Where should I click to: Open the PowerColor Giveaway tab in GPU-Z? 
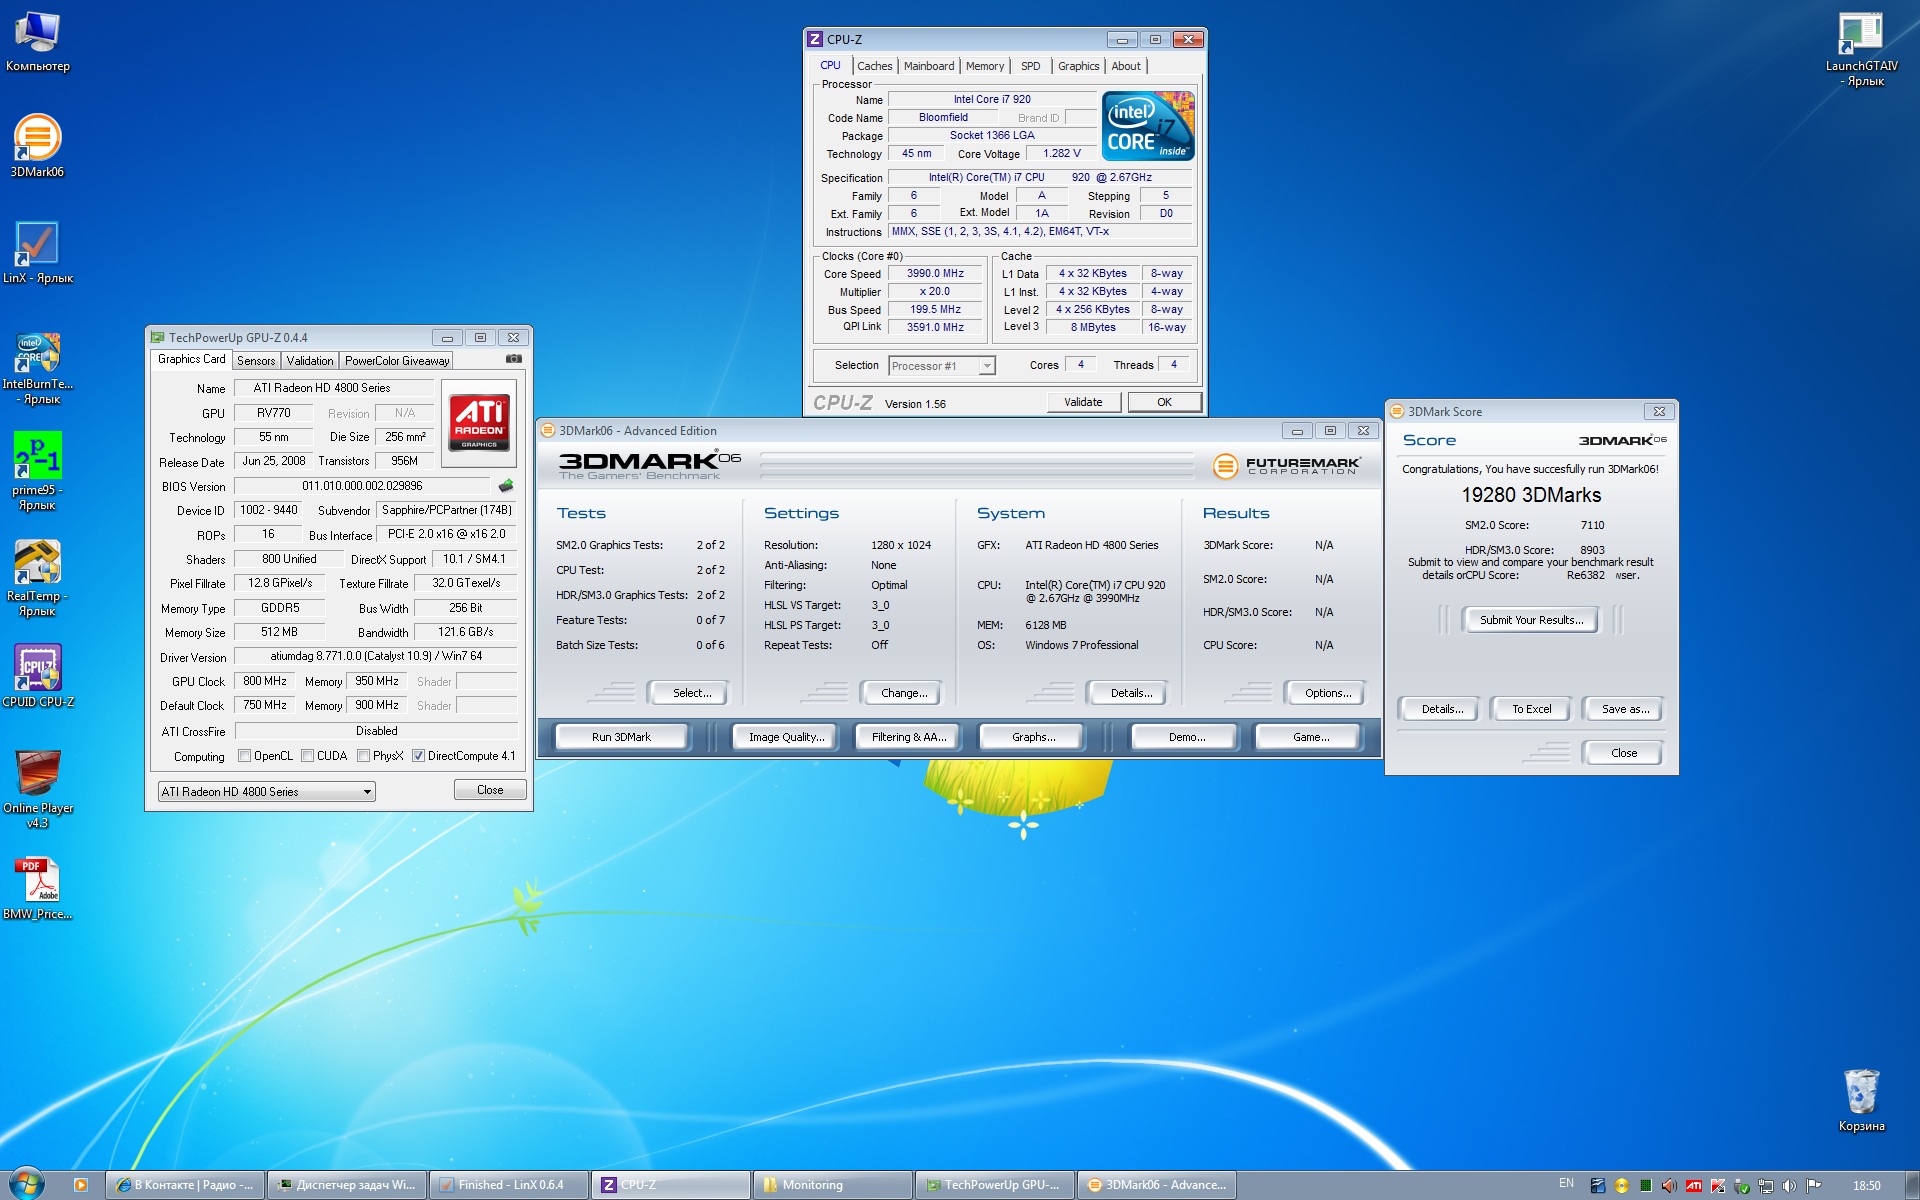coord(397,361)
